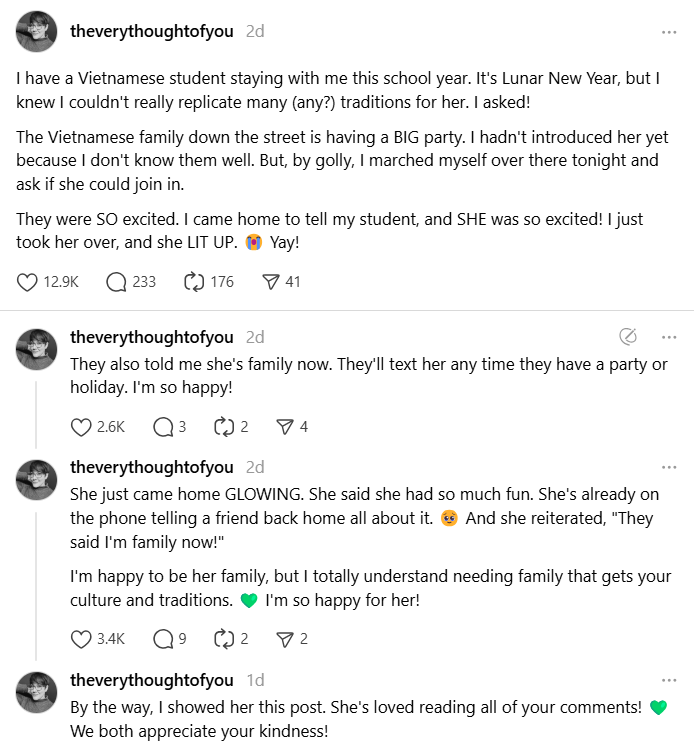694x750 pixels.
Task: Share the reply with 3.4K likes
Action: click(284, 639)
